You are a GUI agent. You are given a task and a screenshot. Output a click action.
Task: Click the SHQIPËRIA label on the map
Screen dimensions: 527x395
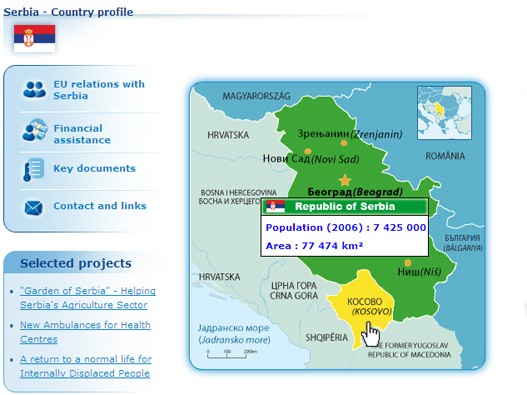[x=326, y=337]
